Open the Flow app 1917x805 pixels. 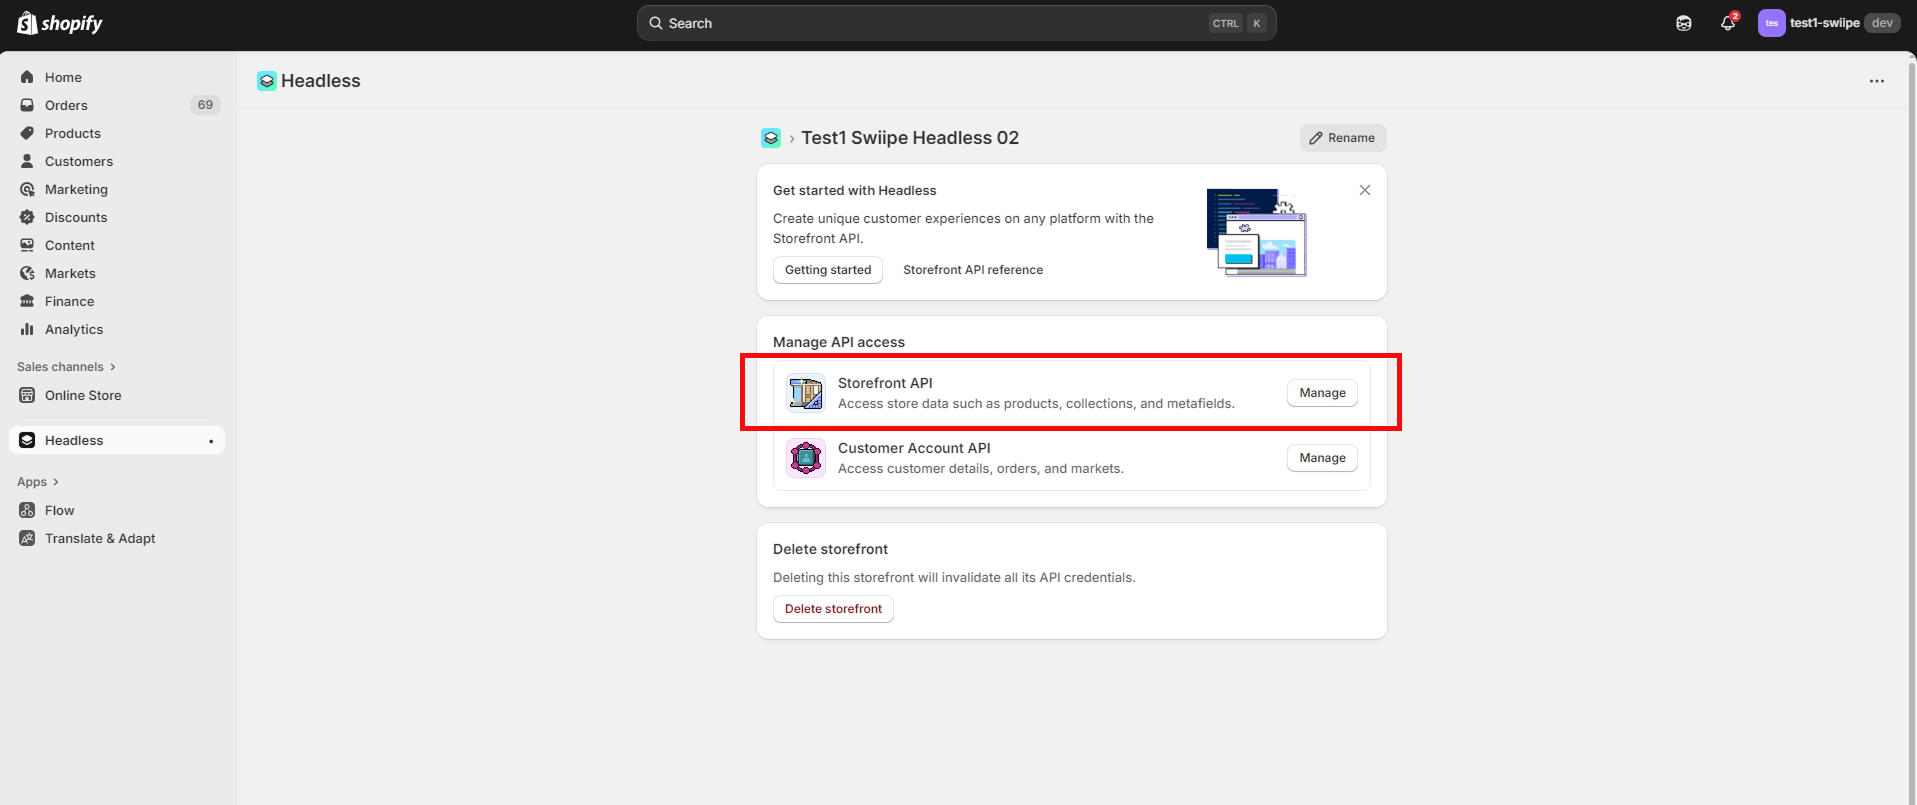coord(60,510)
